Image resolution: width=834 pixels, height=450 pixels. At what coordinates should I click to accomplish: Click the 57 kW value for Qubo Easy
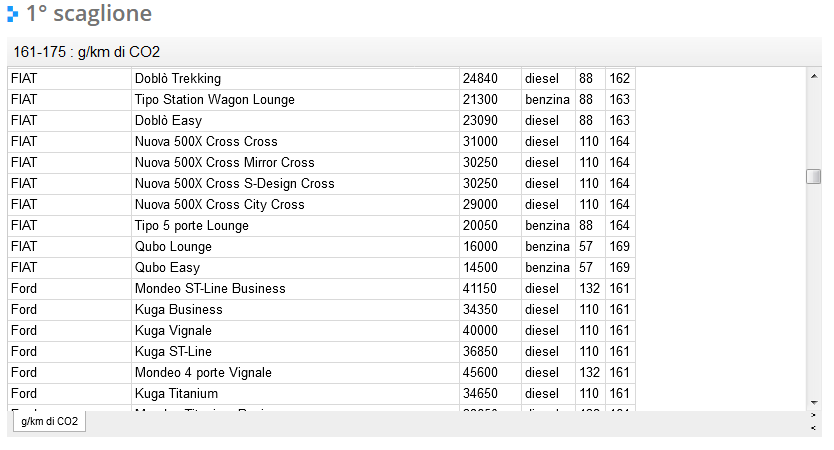(x=590, y=268)
